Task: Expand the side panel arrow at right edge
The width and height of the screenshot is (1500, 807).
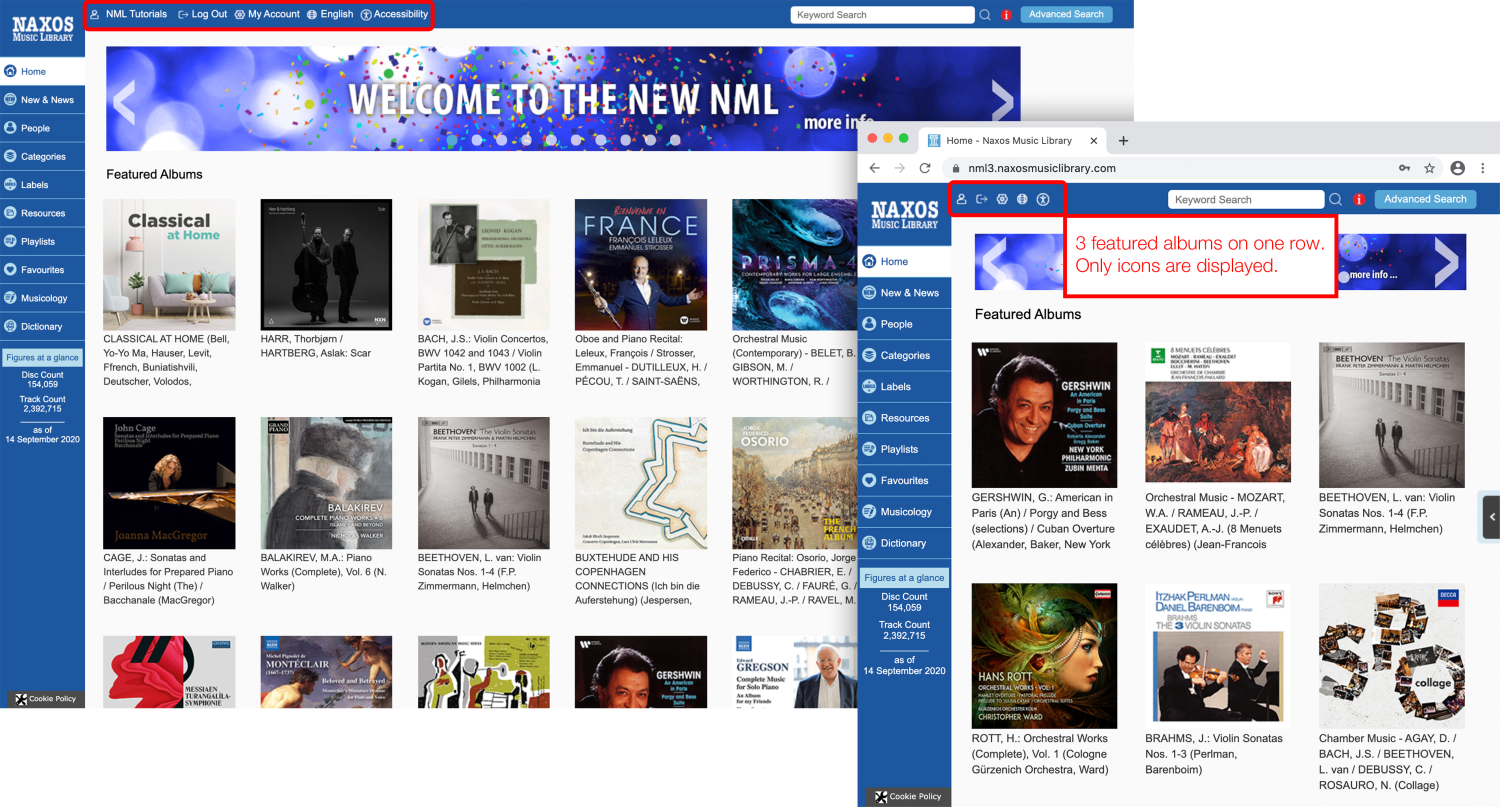Action: click(1491, 517)
